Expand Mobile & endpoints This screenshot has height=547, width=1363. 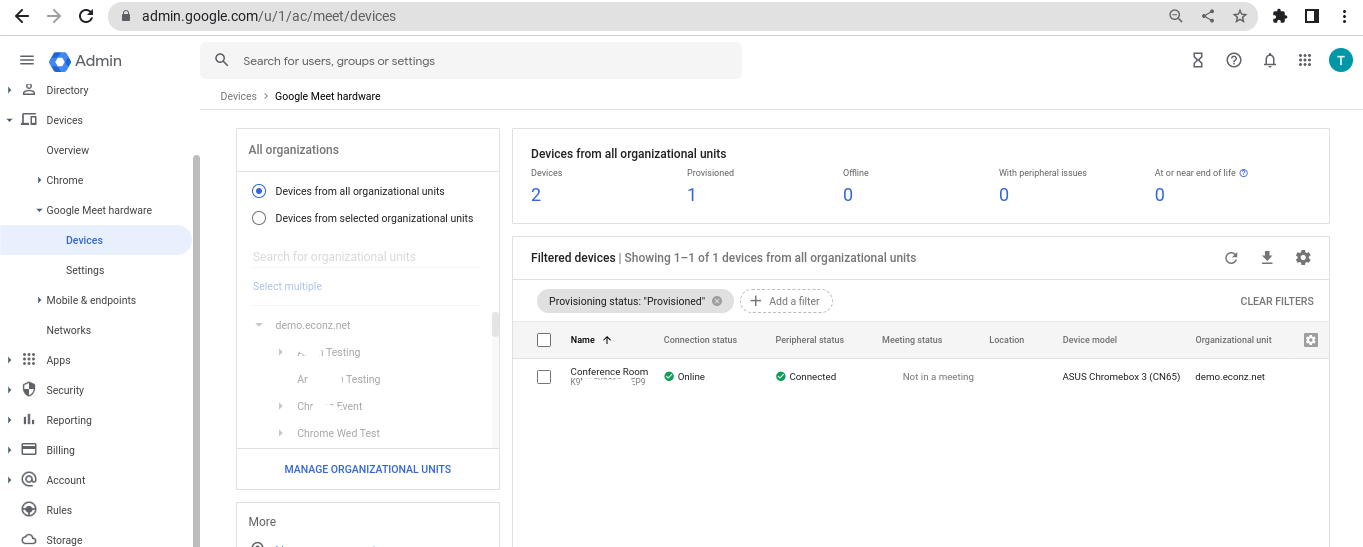click(x=39, y=300)
